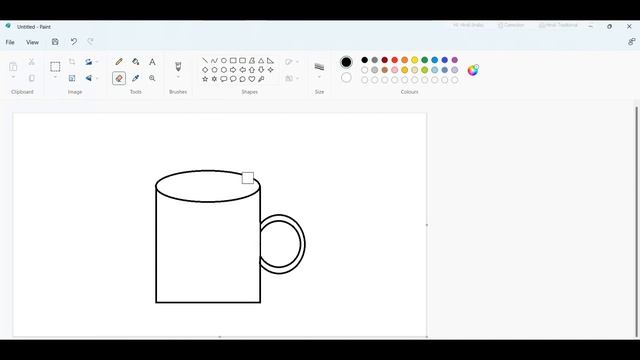640x360 pixels.
Task: Click the vertical scrollbar beside the canvas
Action: point(636,222)
